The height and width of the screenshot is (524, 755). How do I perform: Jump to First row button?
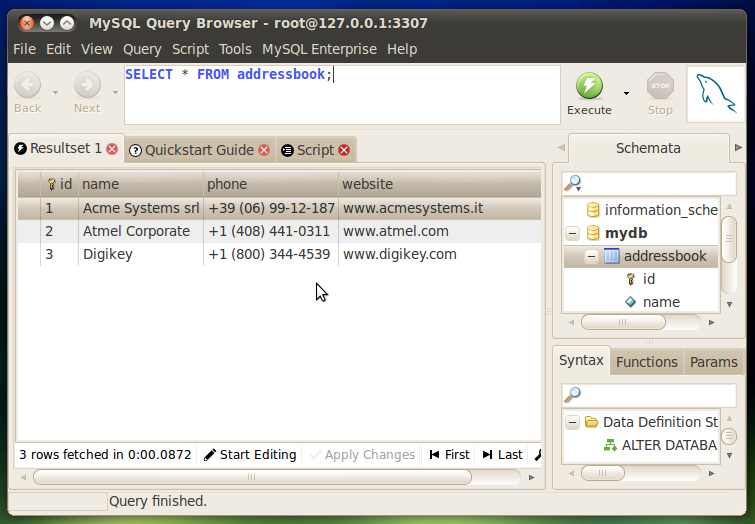(449, 455)
